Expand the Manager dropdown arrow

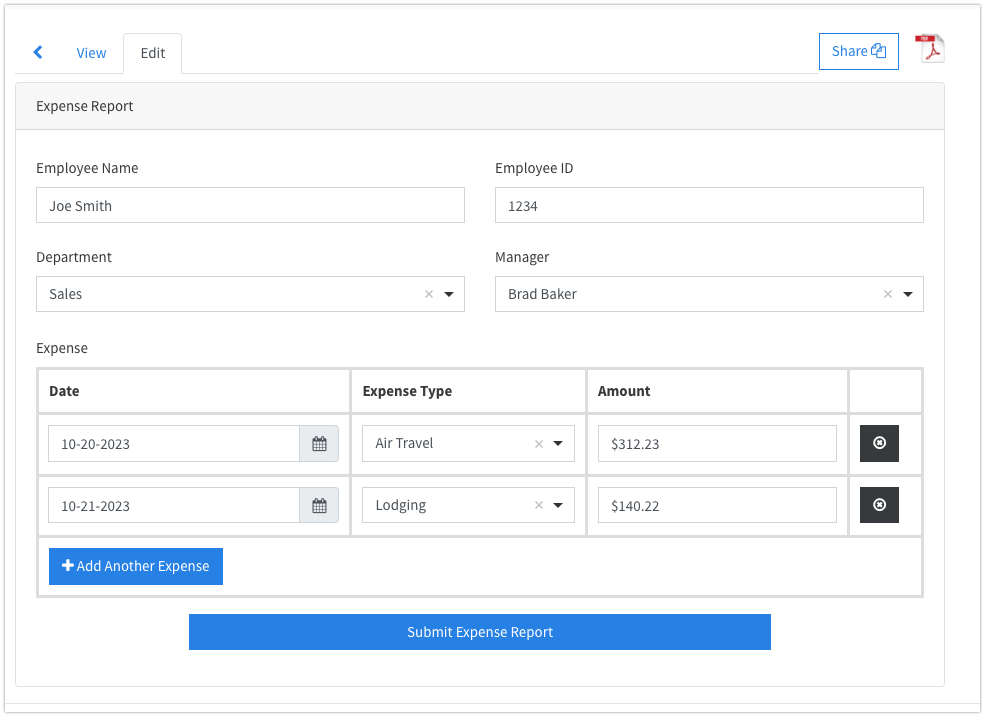point(908,294)
